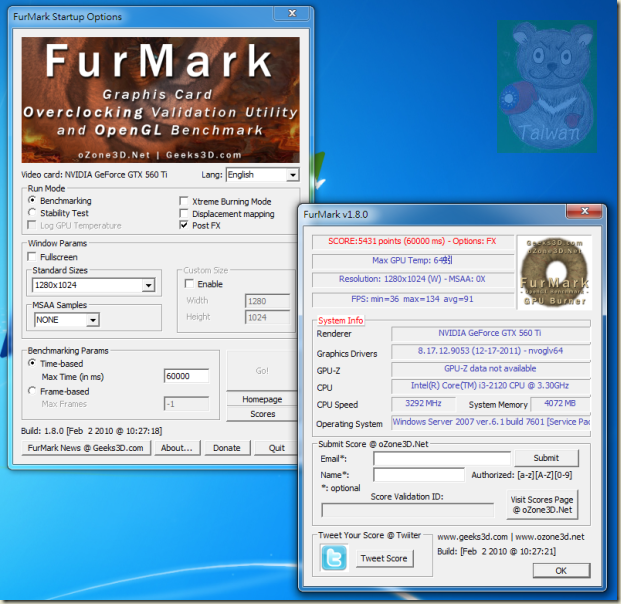The height and width of the screenshot is (604, 621).
Task: Click the Score Validation ID field
Action: (408, 511)
